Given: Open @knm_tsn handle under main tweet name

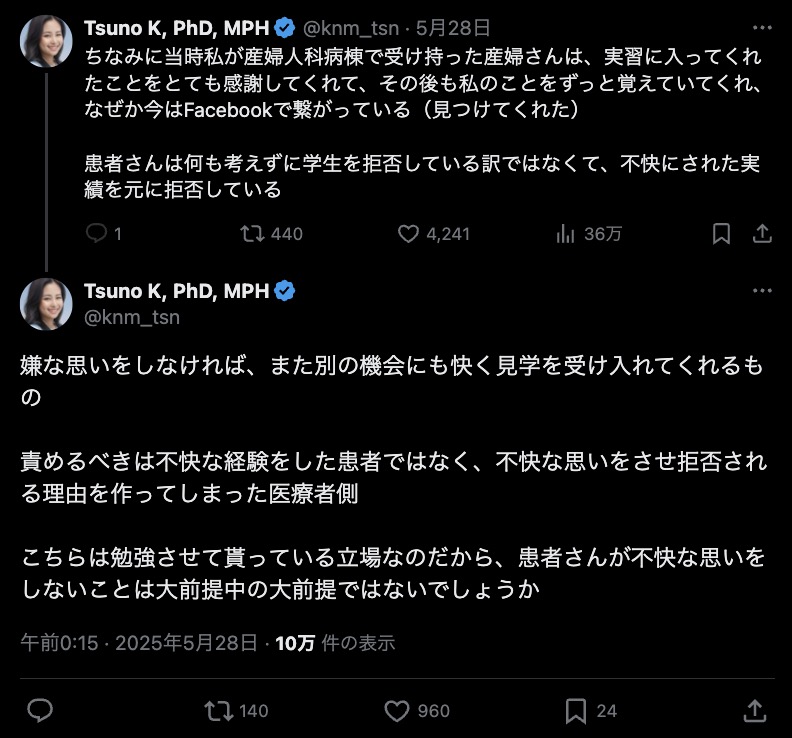Looking at the screenshot, I should (132, 317).
